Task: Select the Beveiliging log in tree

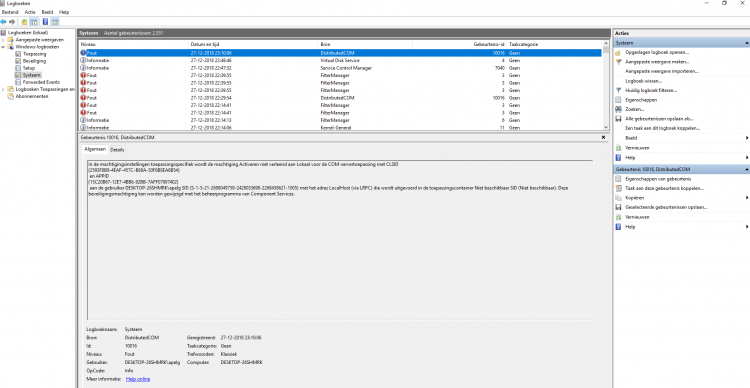Action: pyautogui.click(x=34, y=61)
